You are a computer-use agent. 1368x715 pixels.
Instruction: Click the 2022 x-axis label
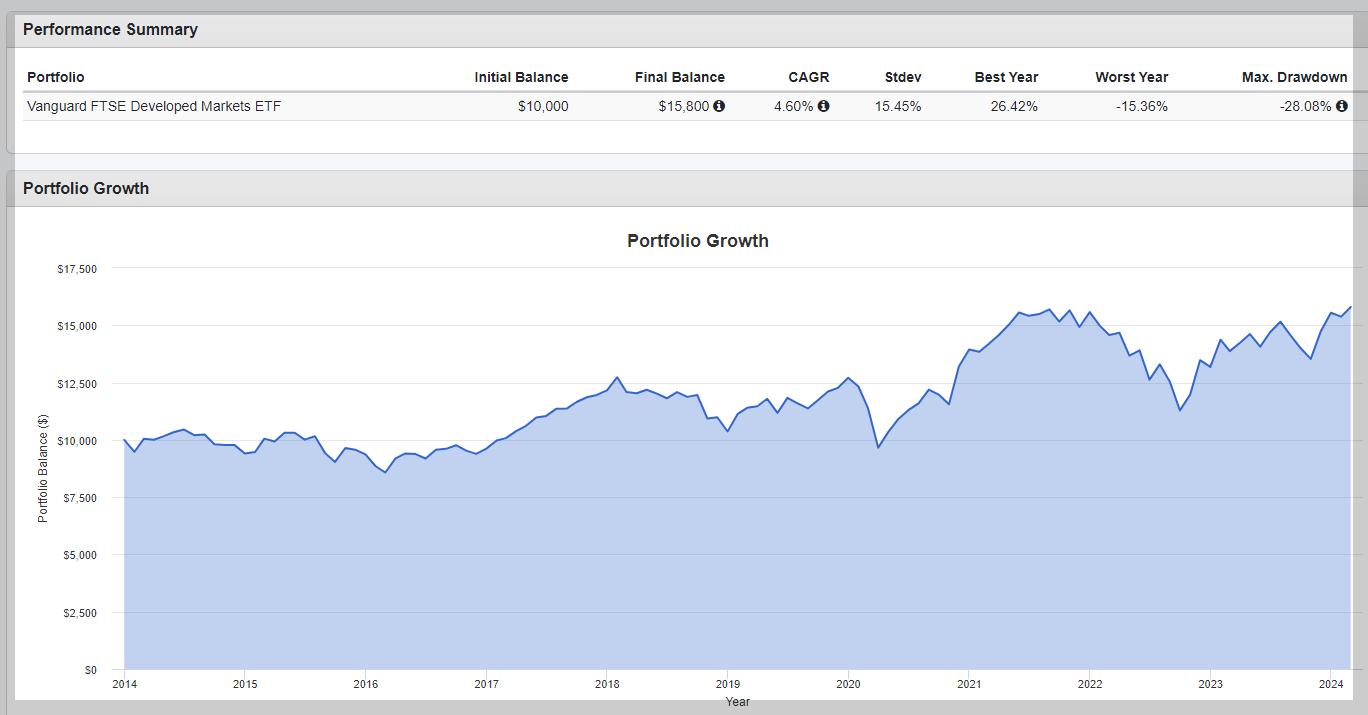(x=1089, y=685)
